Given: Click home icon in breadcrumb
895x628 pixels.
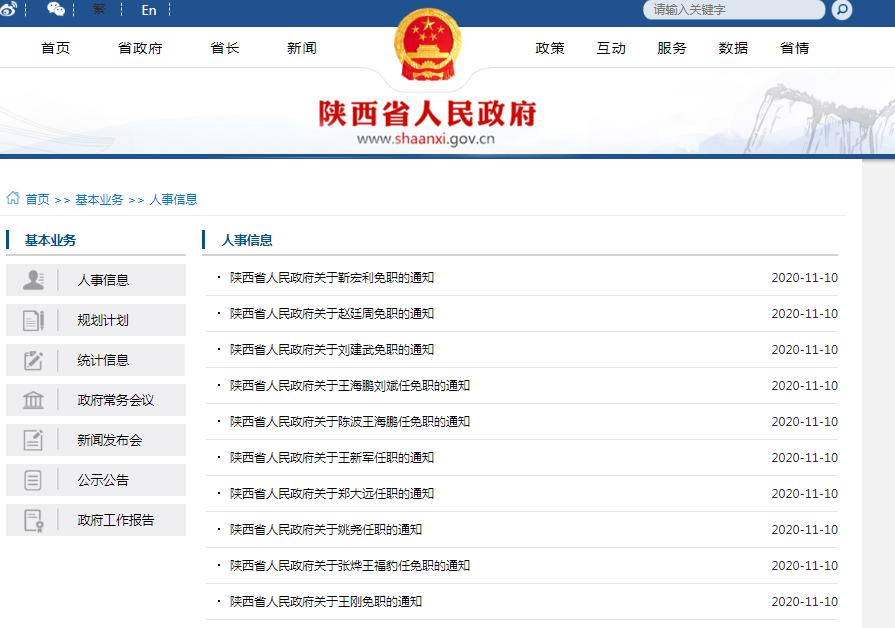Looking at the screenshot, I should [13, 198].
